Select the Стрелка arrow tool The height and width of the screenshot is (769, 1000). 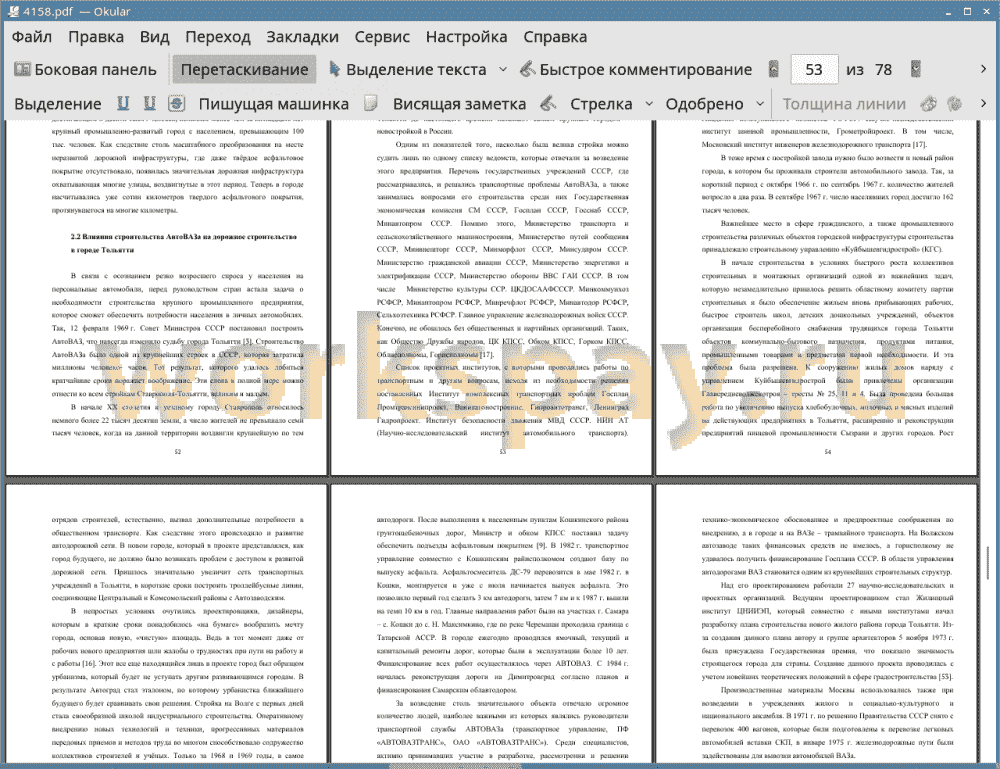[x=601, y=104]
